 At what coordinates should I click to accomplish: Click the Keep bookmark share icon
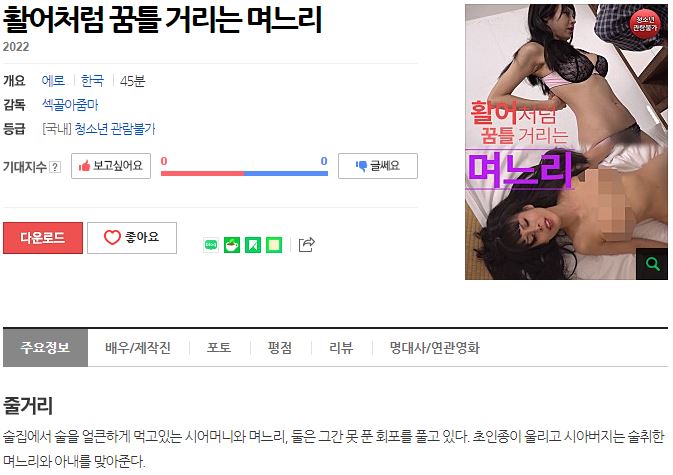tap(253, 245)
